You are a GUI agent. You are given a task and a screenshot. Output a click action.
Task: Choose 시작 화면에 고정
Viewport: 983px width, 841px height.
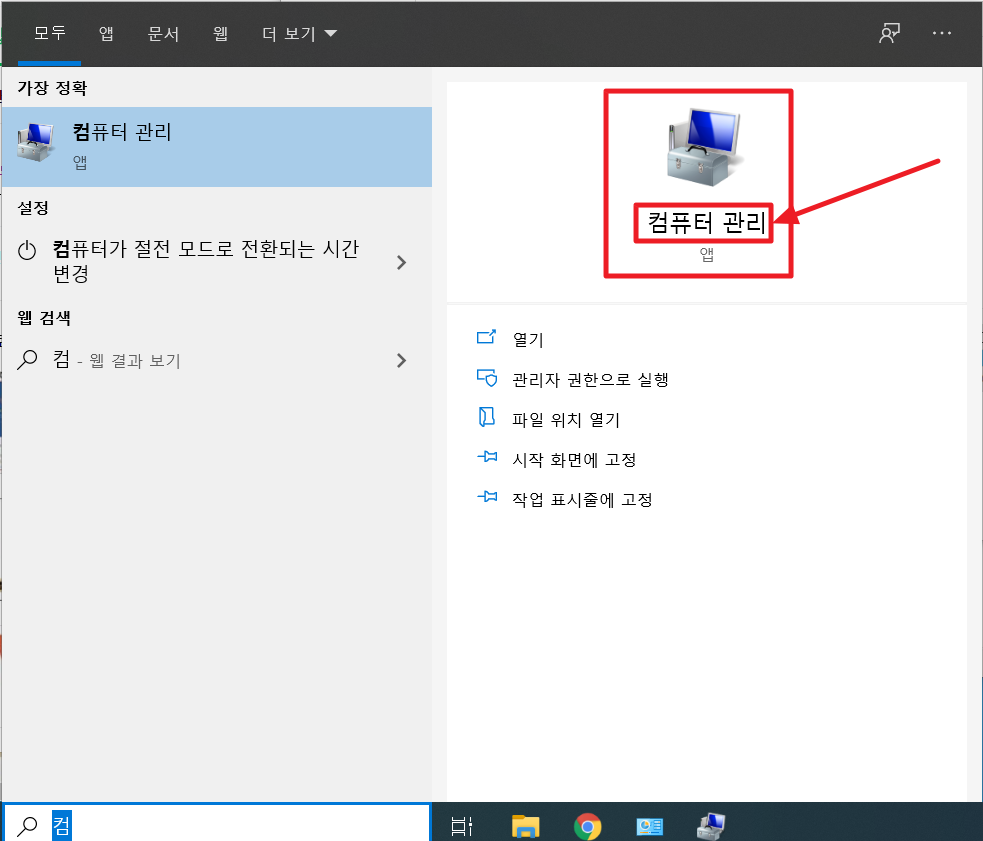[574, 460]
